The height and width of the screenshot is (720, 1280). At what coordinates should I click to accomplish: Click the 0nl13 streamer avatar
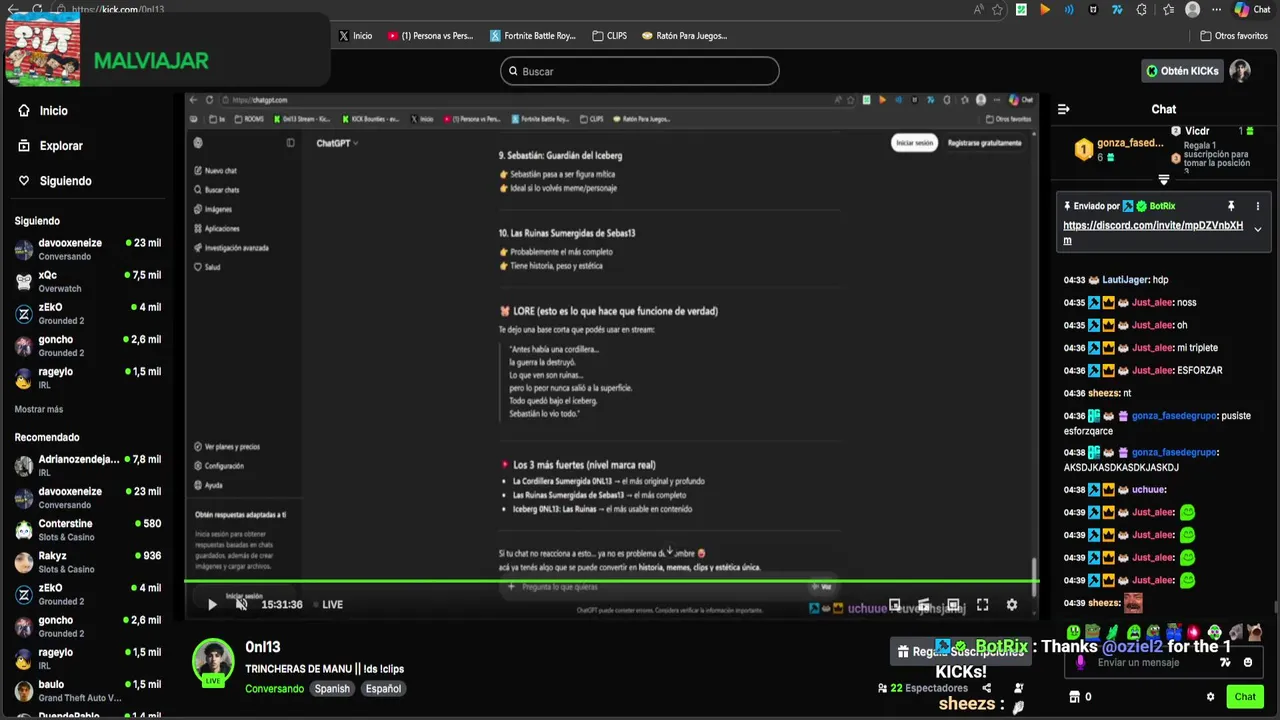[x=213, y=661]
